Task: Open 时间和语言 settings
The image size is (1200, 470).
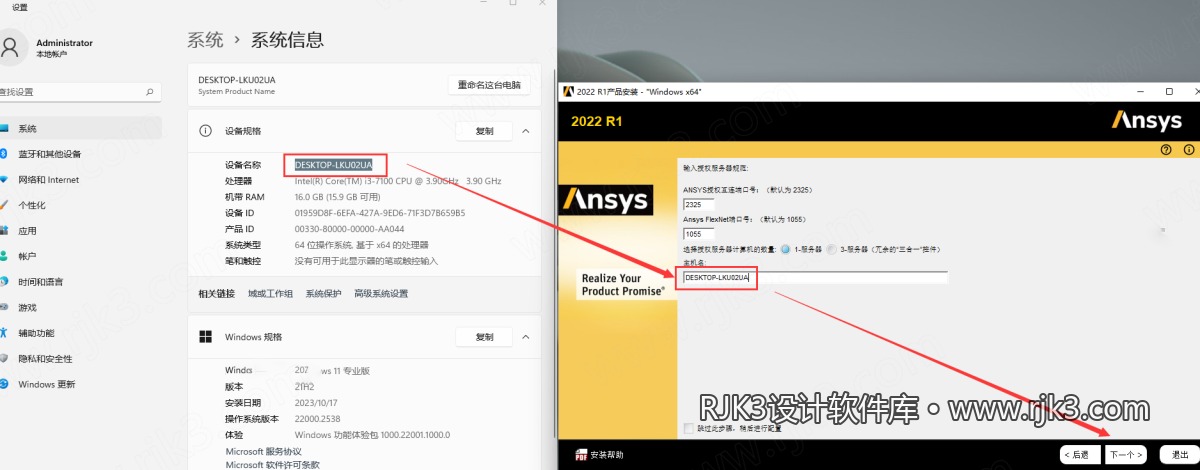Action: [80, 282]
